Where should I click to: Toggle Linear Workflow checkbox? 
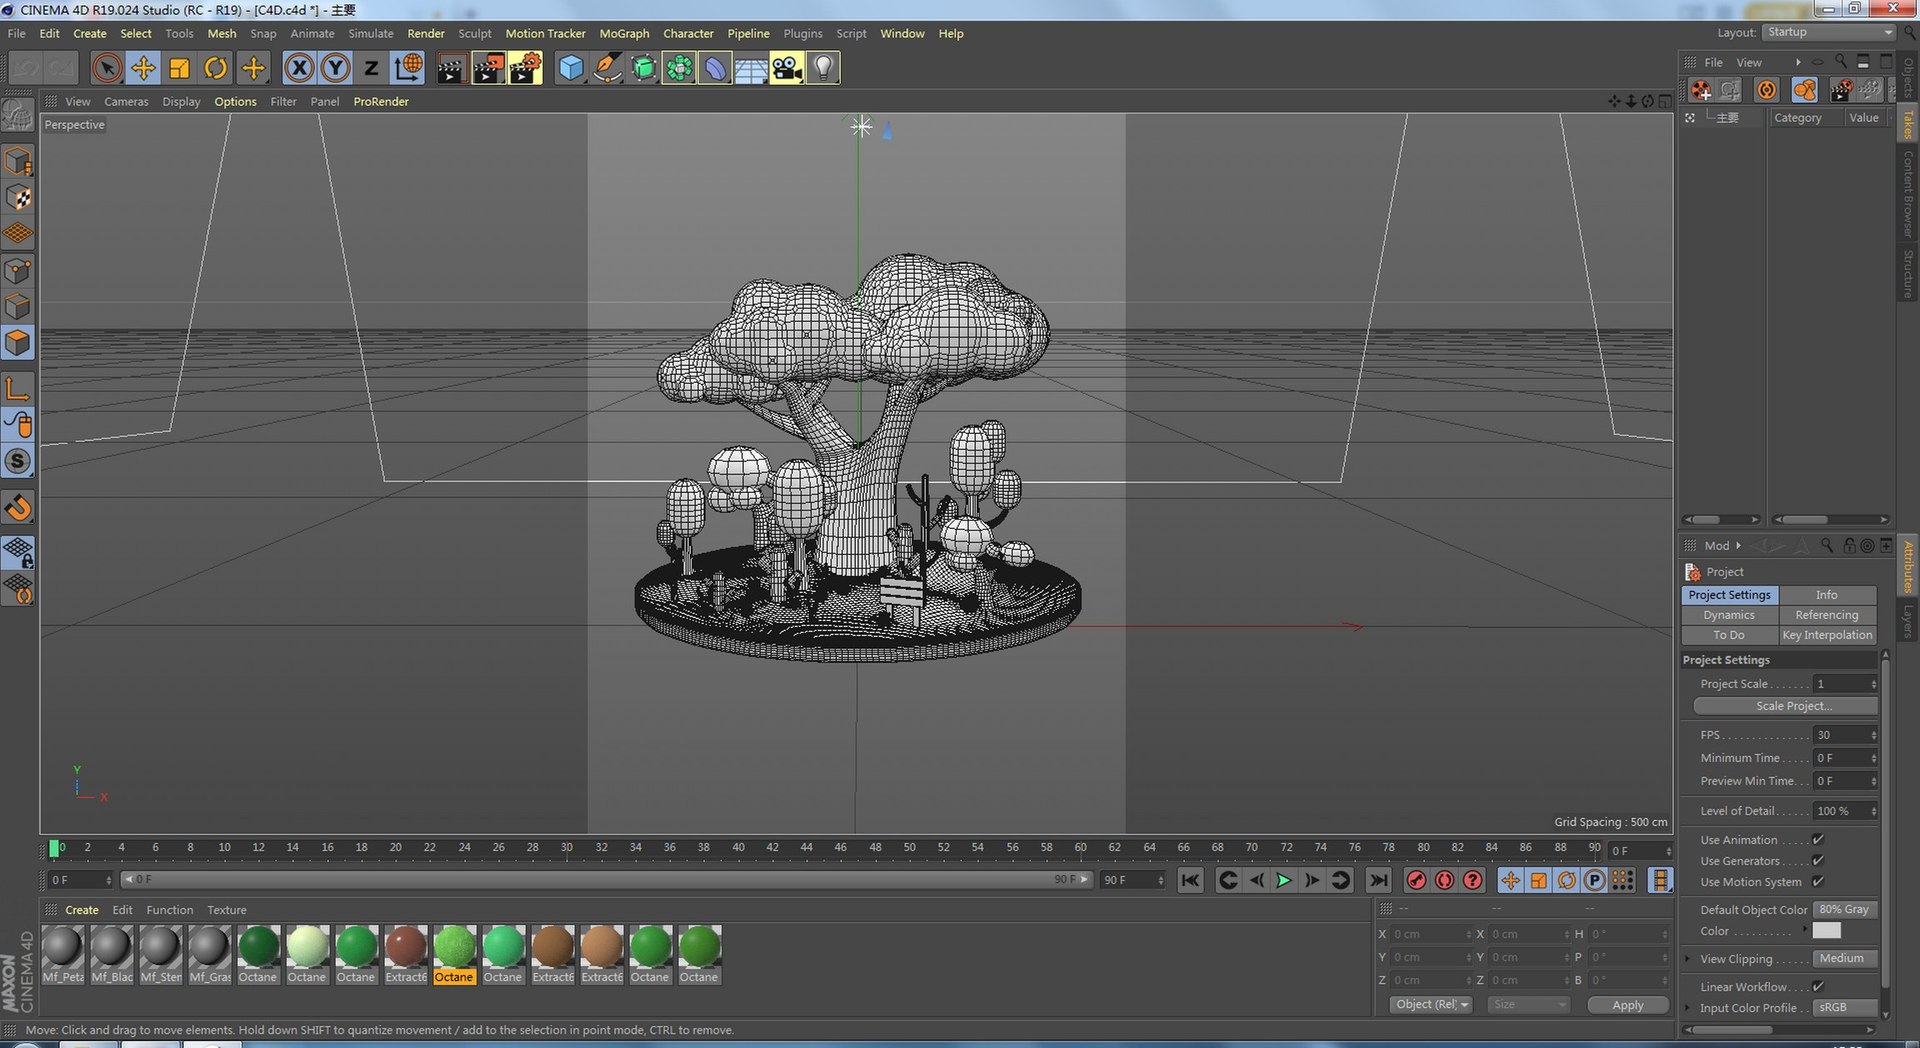point(1818,987)
